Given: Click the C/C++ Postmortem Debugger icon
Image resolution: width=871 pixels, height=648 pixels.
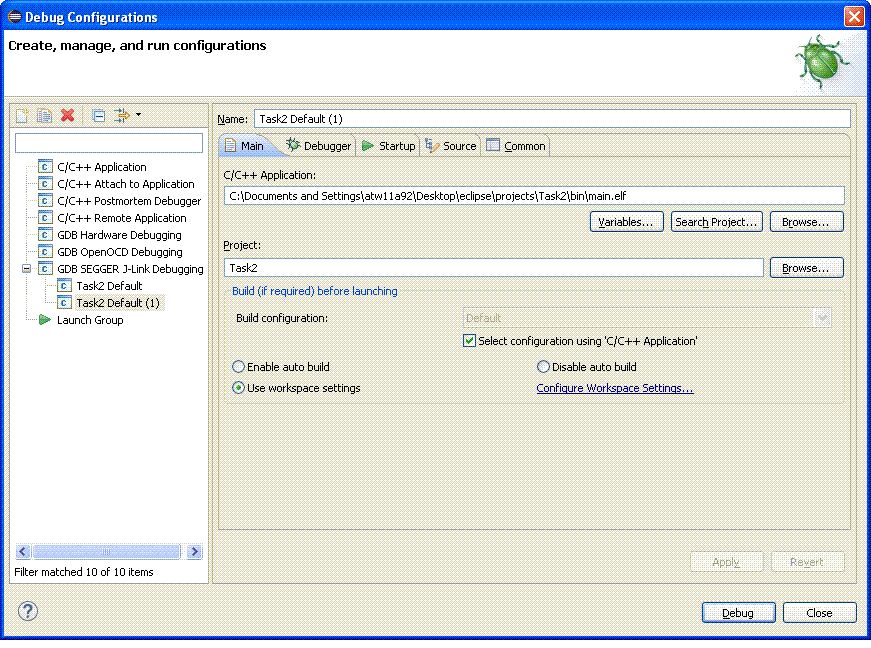Looking at the screenshot, I should [46, 200].
